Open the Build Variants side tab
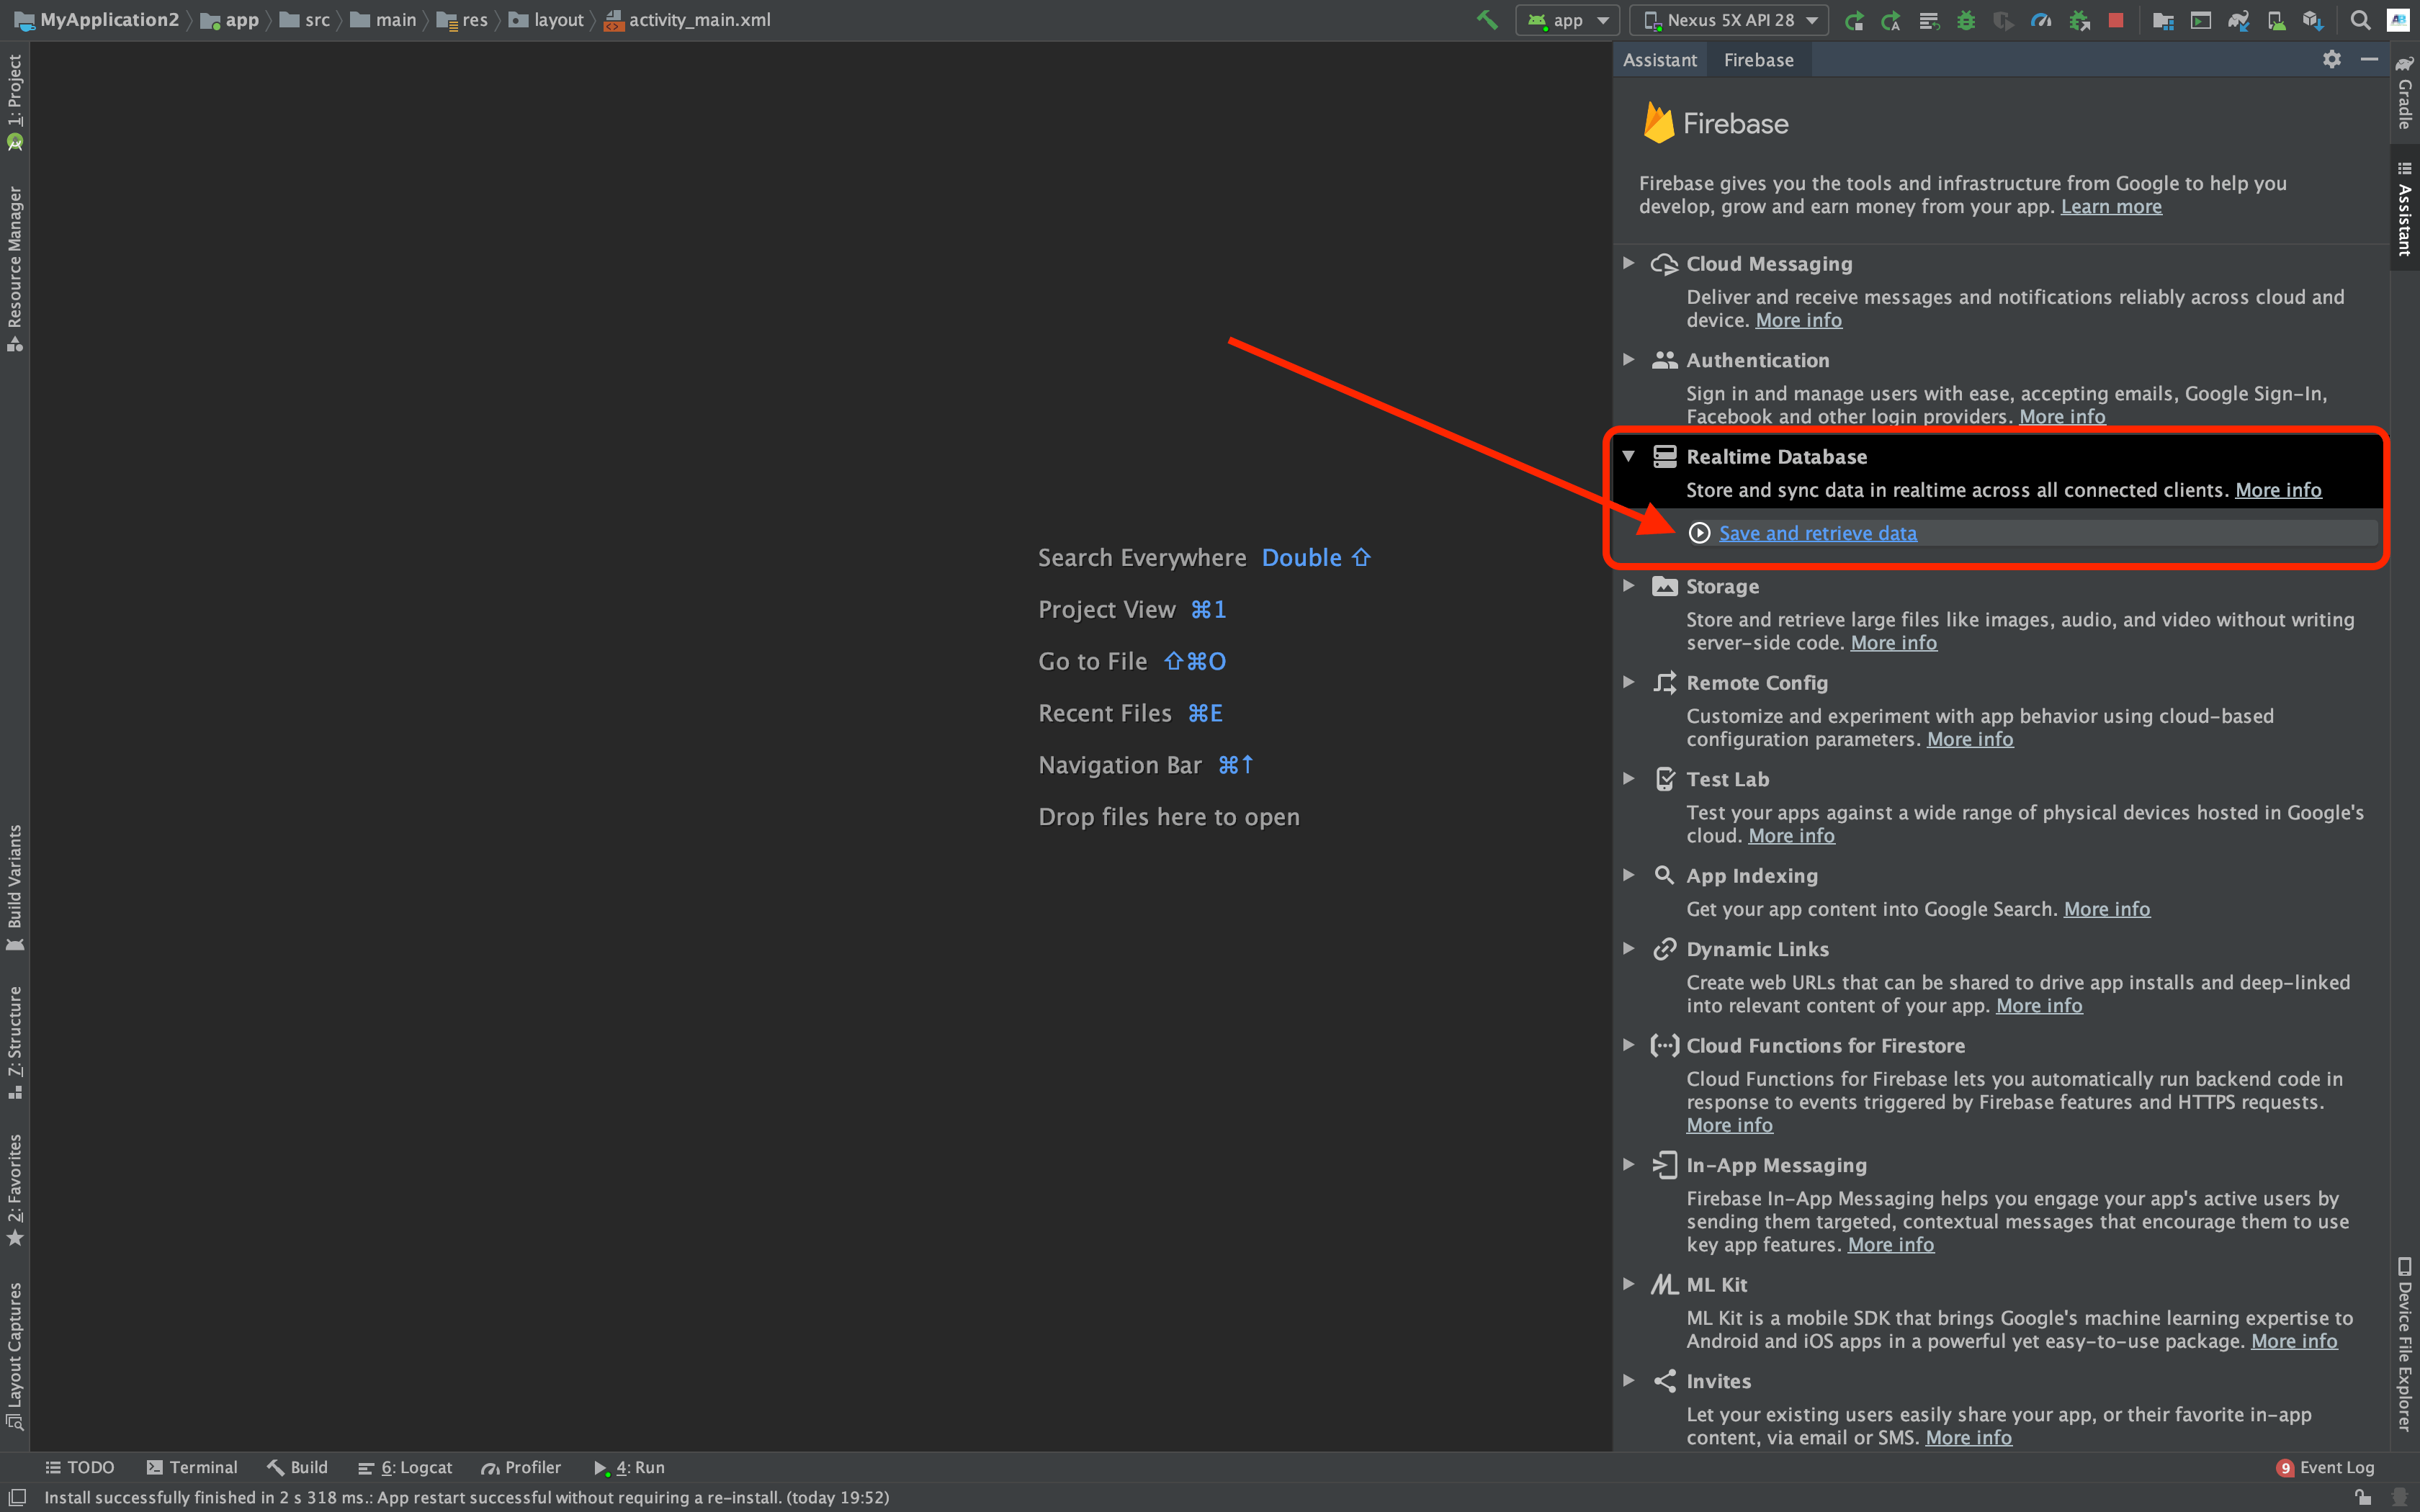 coord(15,888)
